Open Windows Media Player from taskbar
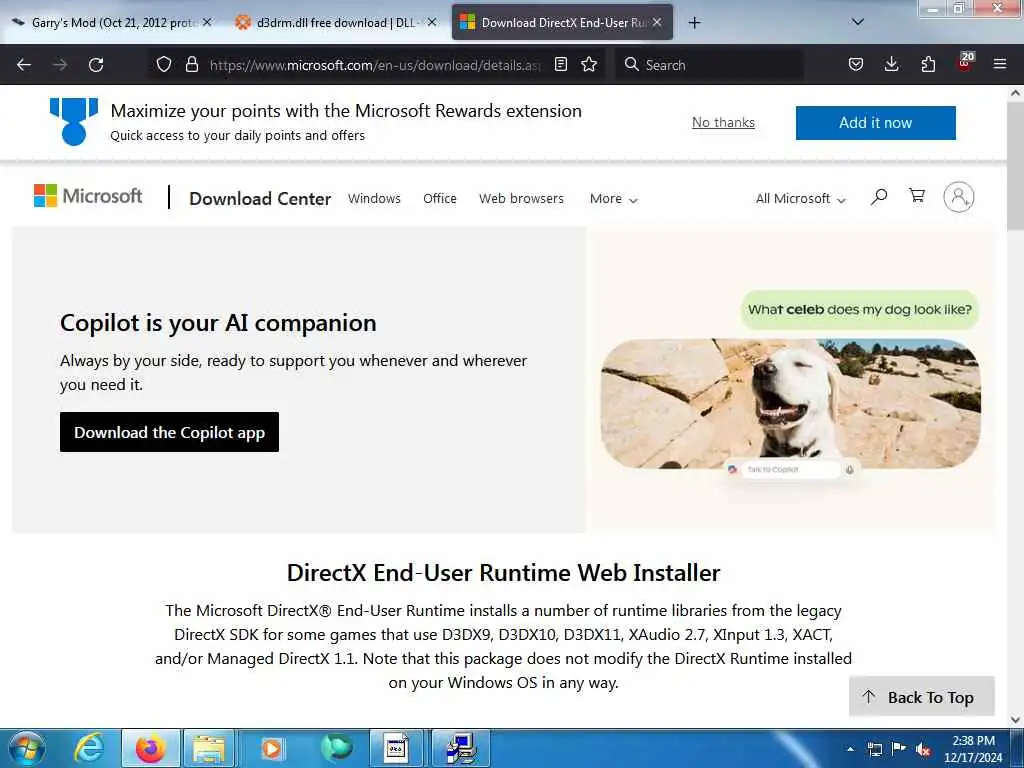The image size is (1024, 768). coord(272,748)
